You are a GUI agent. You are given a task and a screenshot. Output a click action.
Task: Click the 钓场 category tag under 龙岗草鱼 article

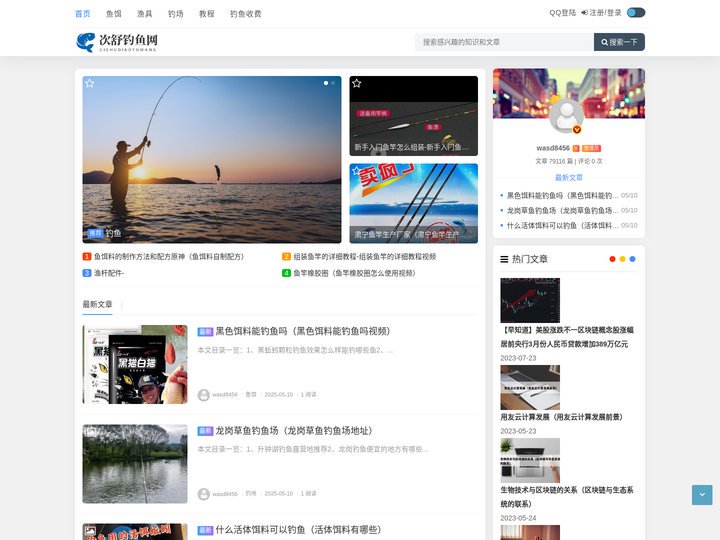[x=251, y=494]
